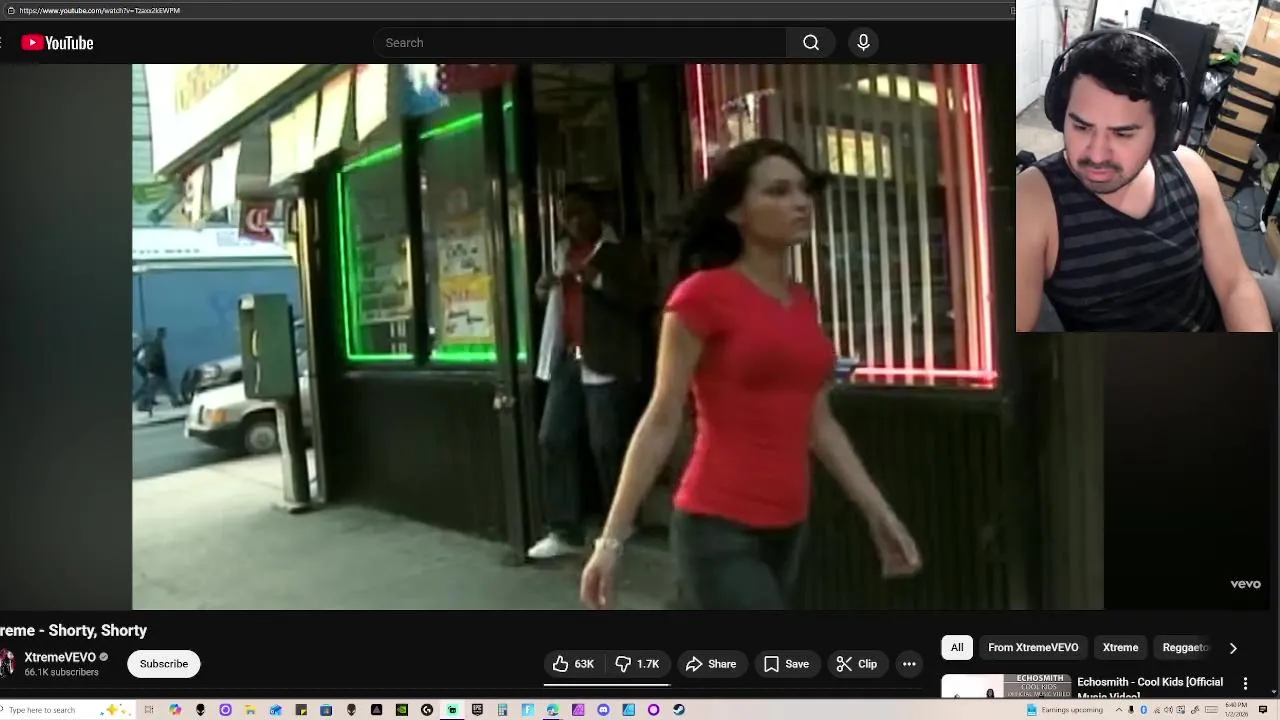Subscribe to XtremeVEVO
The height and width of the screenshot is (720, 1280).
(164, 664)
